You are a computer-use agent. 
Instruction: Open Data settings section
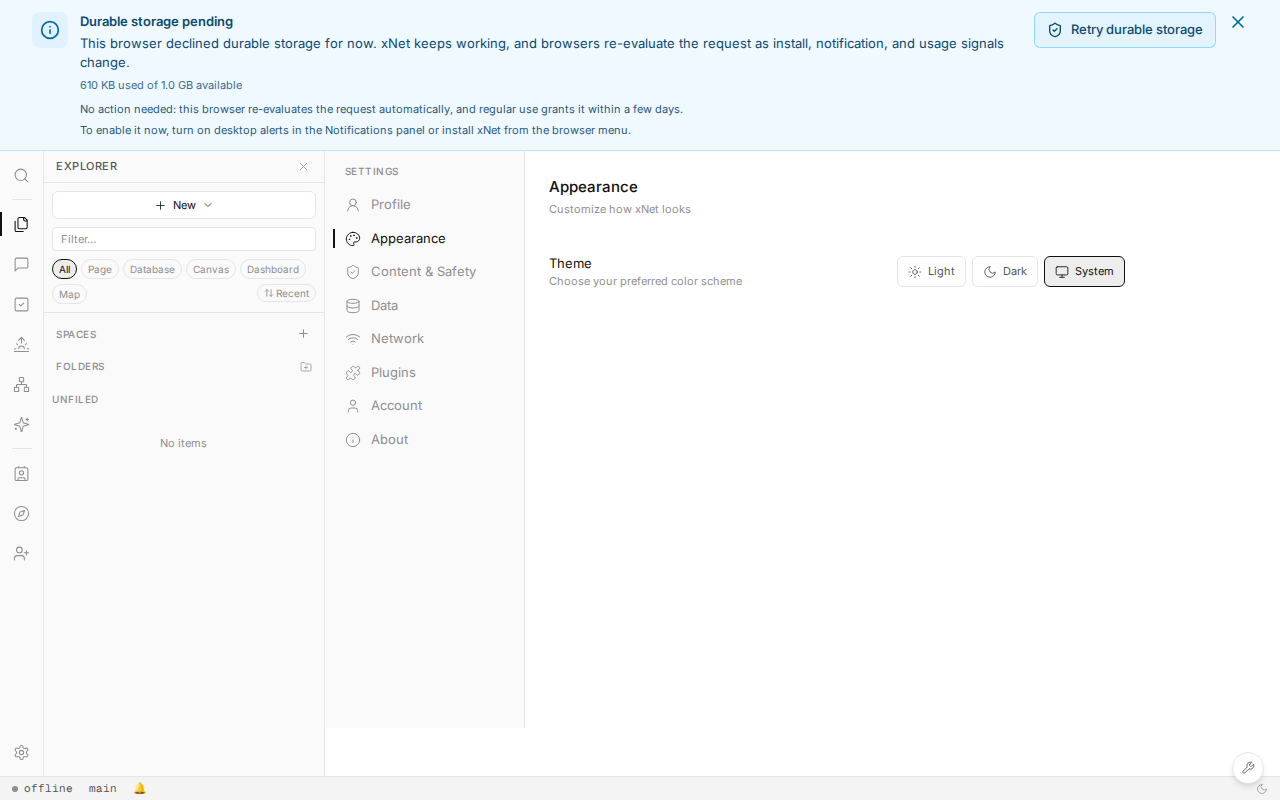point(427,306)
